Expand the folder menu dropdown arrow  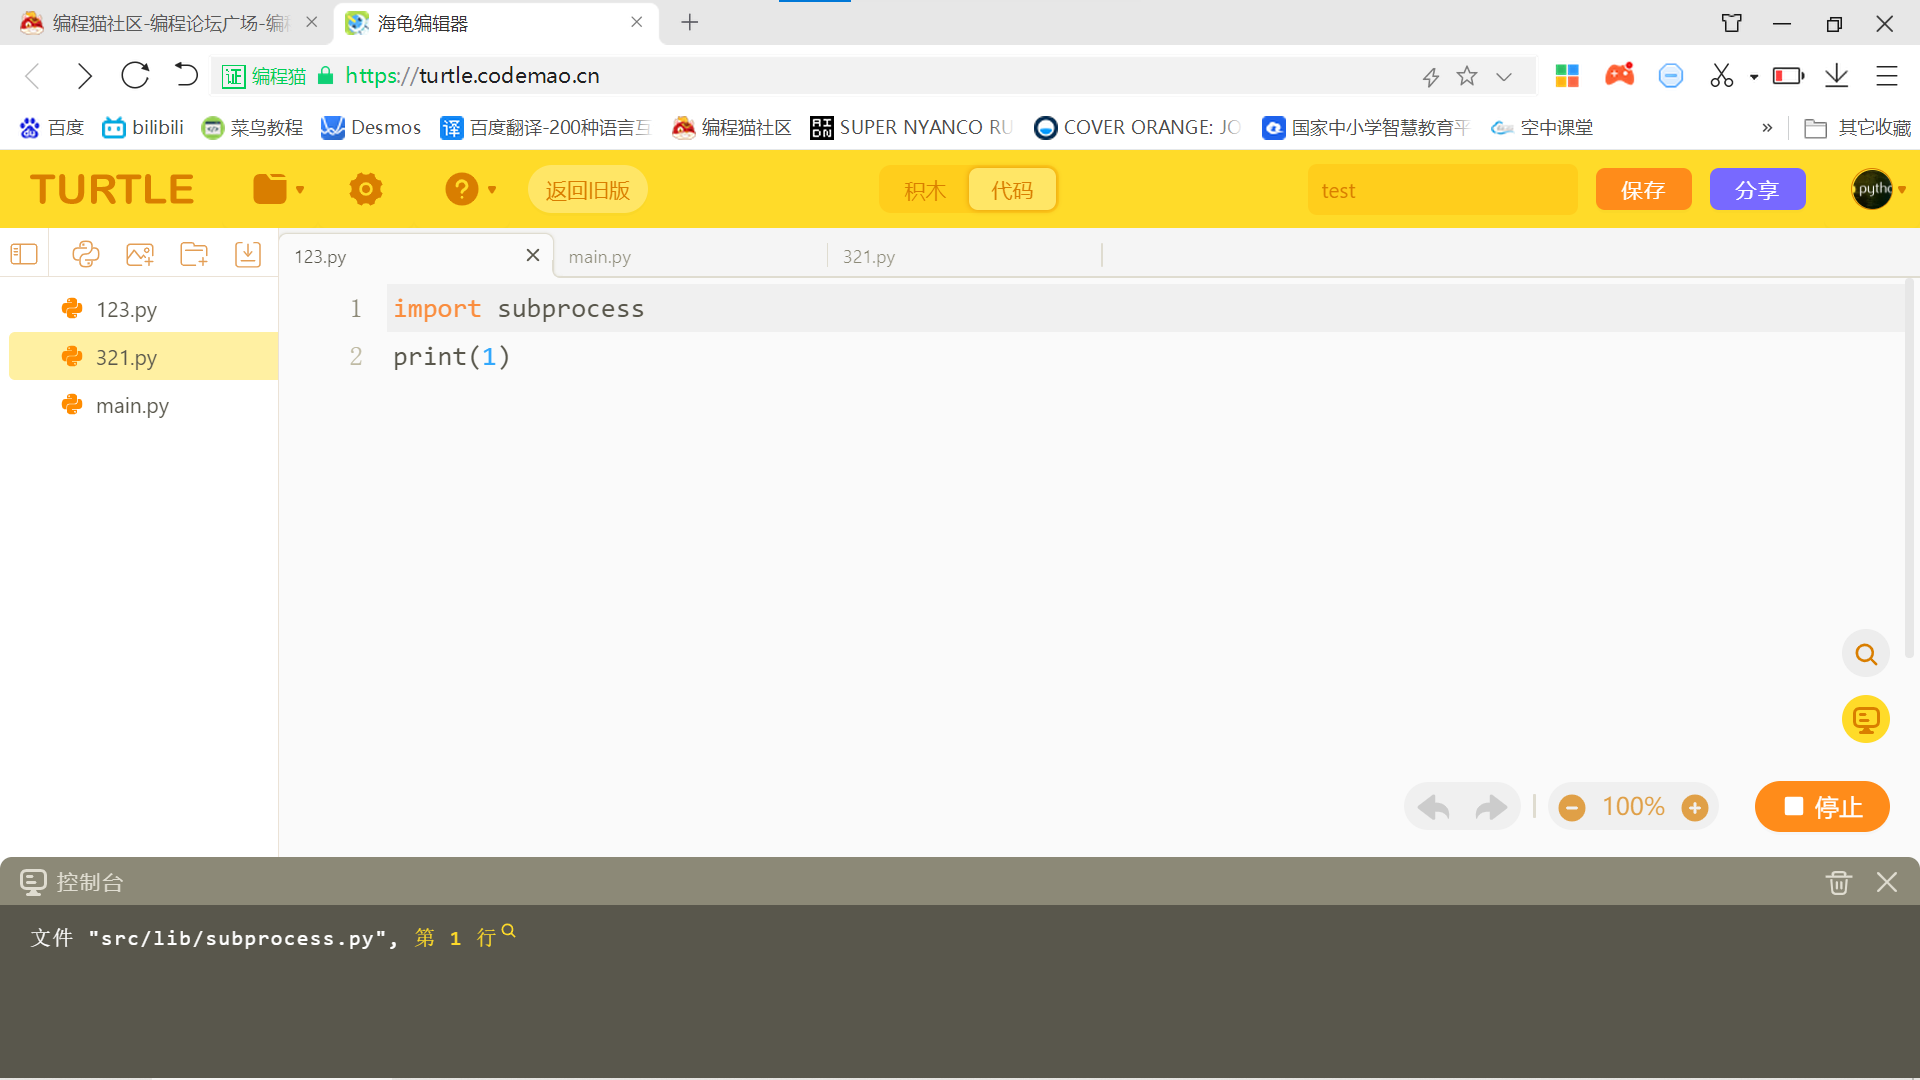click(x=300, y=190)
